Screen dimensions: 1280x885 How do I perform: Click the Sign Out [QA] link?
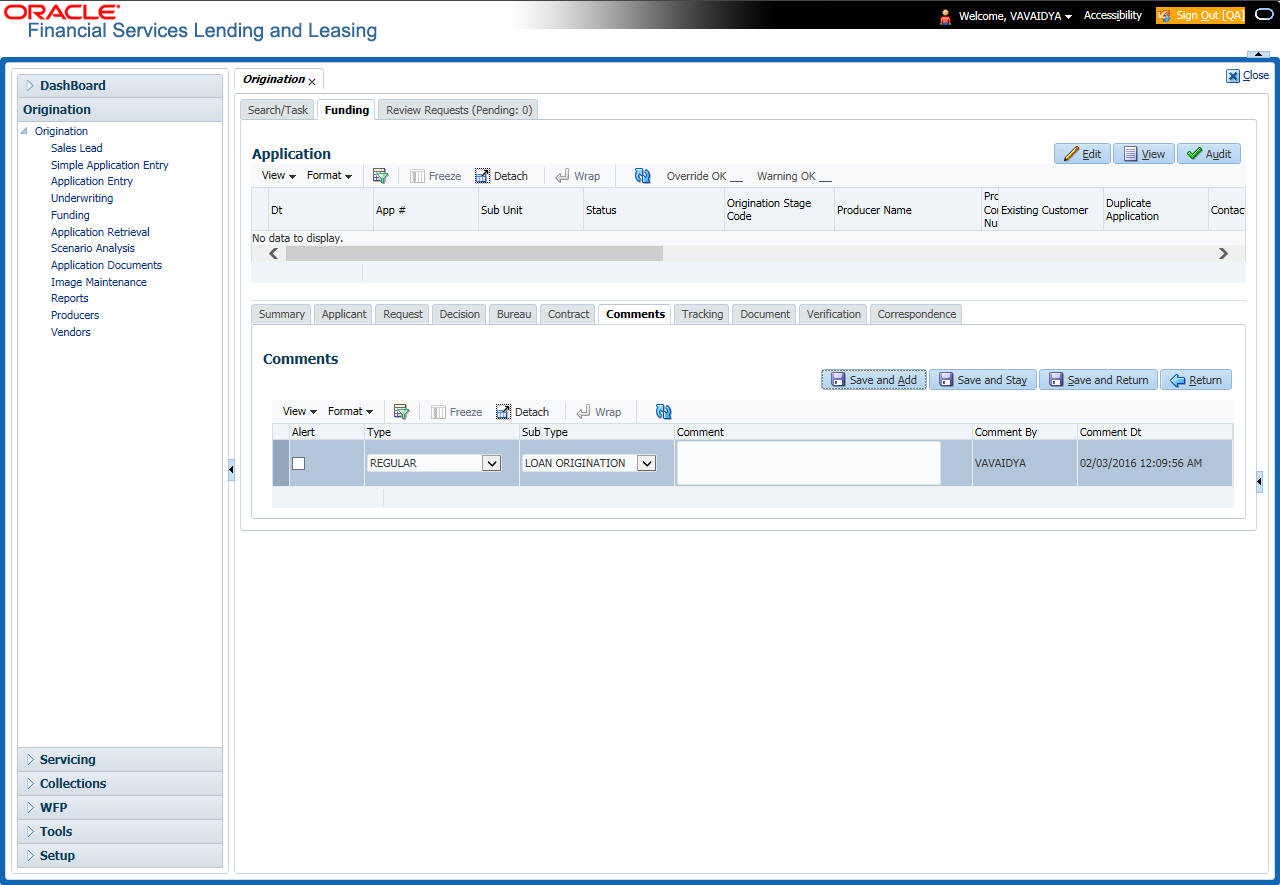1200,16
